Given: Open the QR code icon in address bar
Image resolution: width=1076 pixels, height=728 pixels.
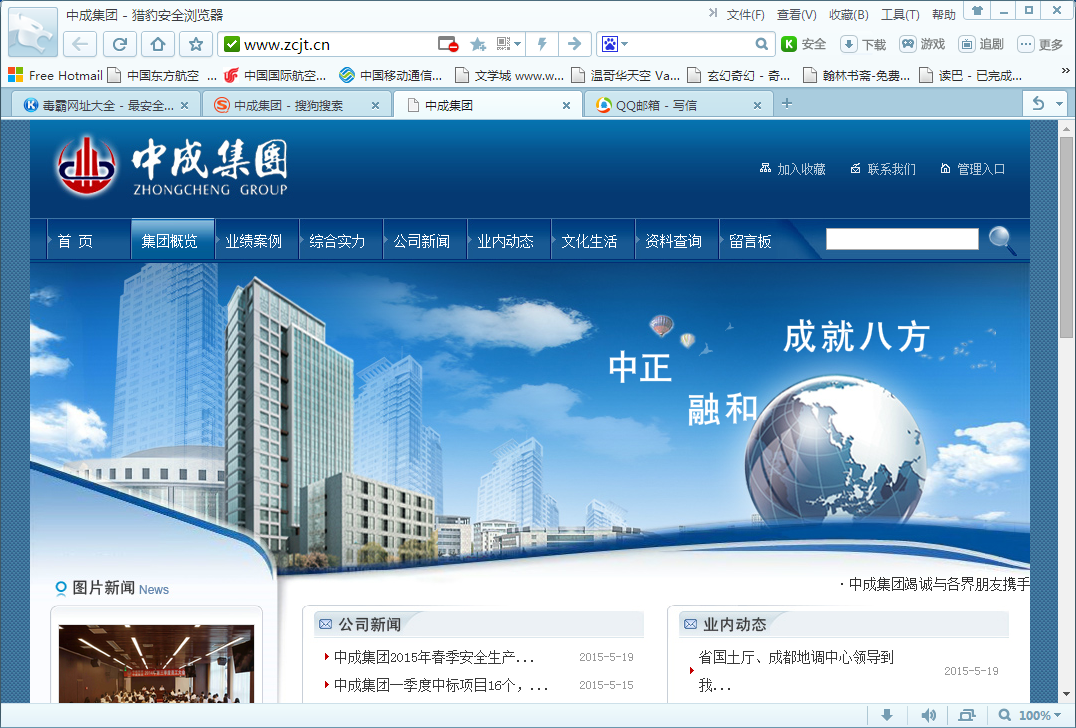Looking at the screenshot, I should pos(505,44).
